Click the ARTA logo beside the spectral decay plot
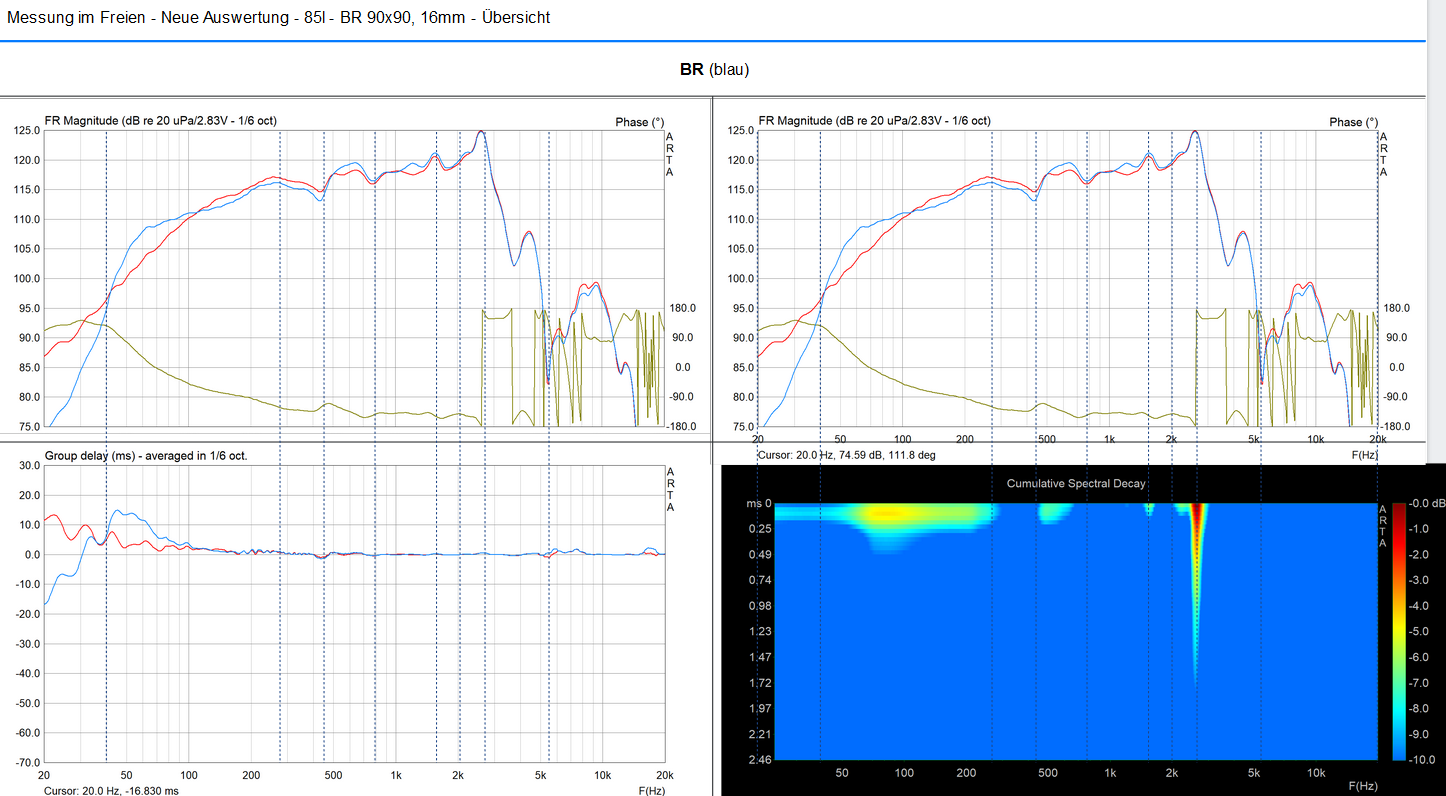The height and width of the screenshot is (796, 1446). coord(1384,525)
